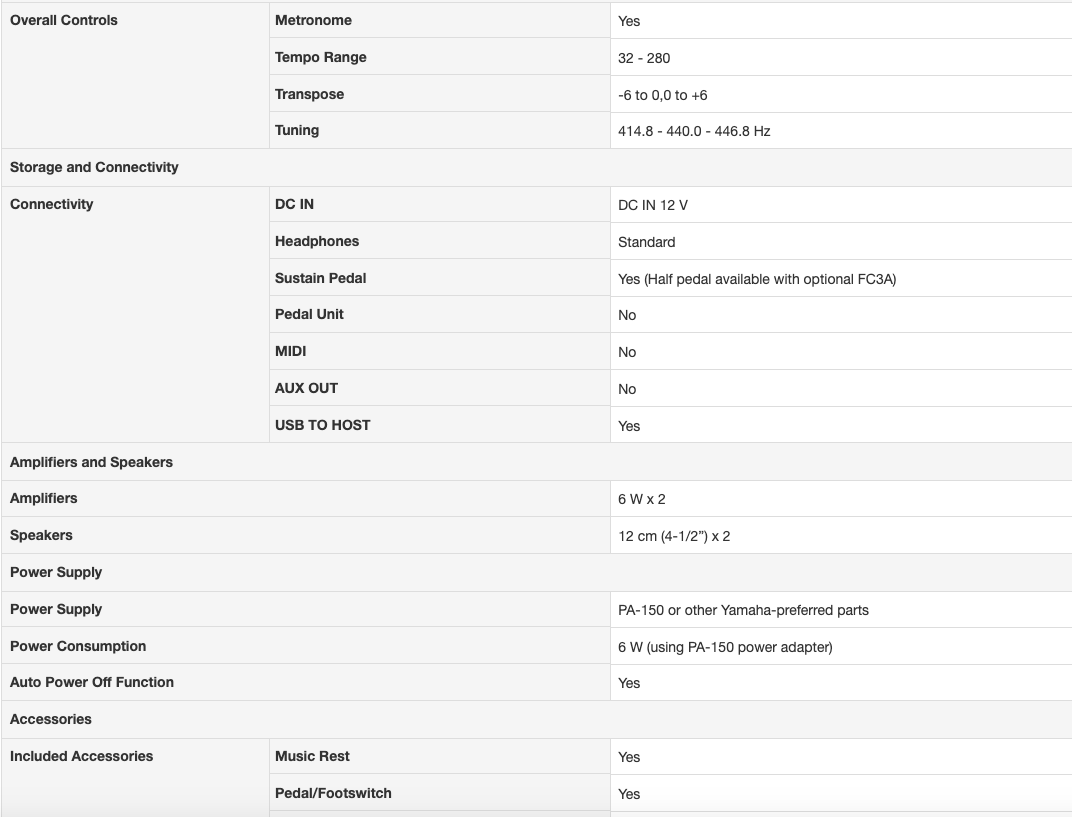Click the Speakers size value

point(674,536)
